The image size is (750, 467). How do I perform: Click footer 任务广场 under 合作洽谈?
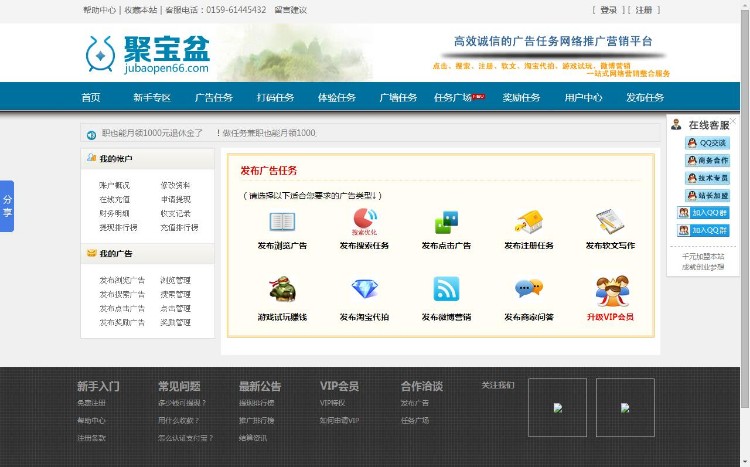pos(415,421)
